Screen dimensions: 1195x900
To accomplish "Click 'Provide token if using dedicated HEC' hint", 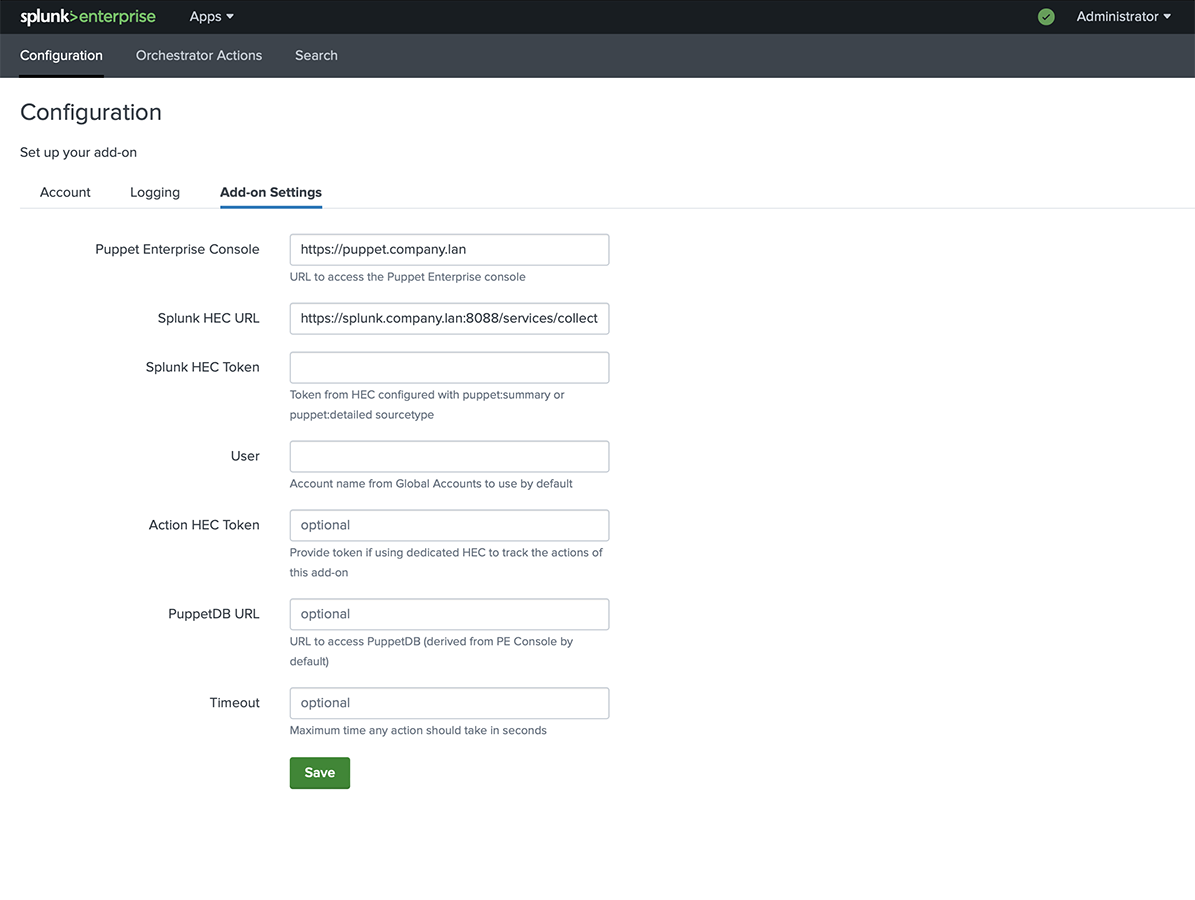I will (446, 562).
